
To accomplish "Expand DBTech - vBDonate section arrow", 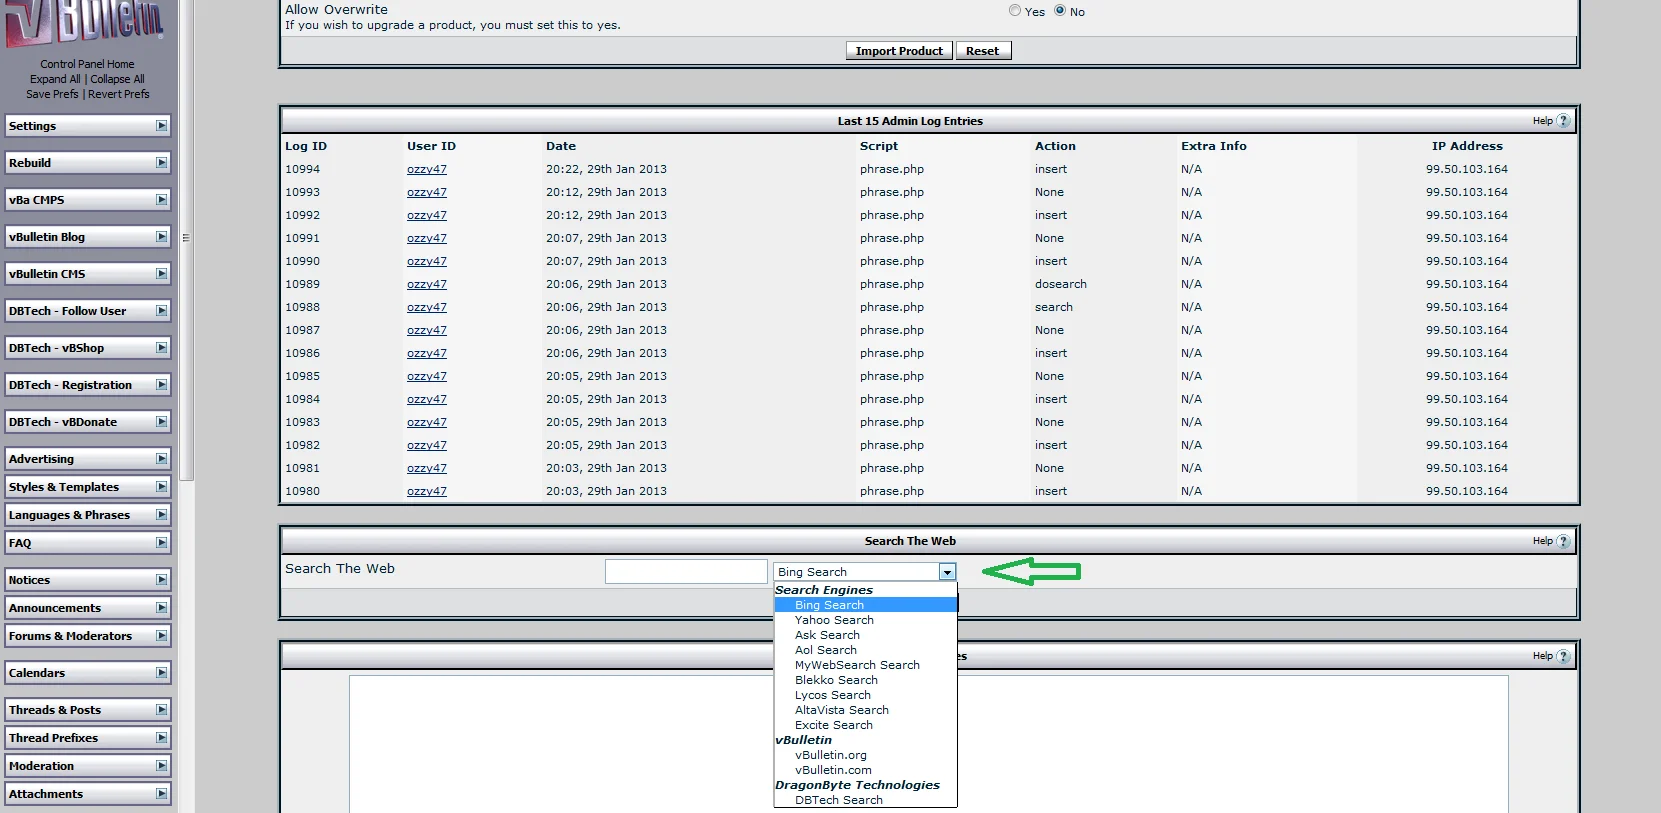I will (161, 422).
